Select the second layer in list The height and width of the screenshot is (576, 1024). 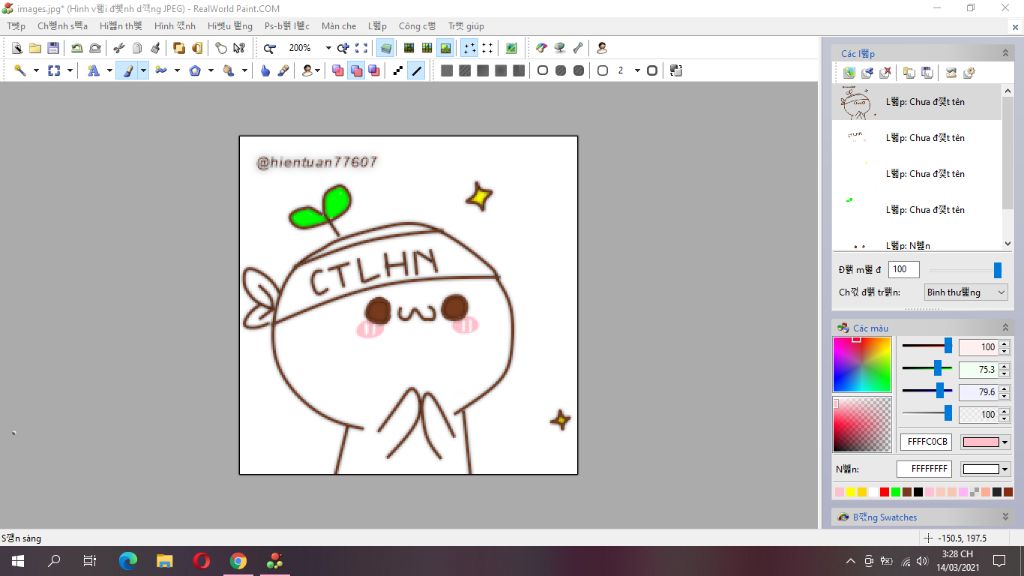click(917, 138)
